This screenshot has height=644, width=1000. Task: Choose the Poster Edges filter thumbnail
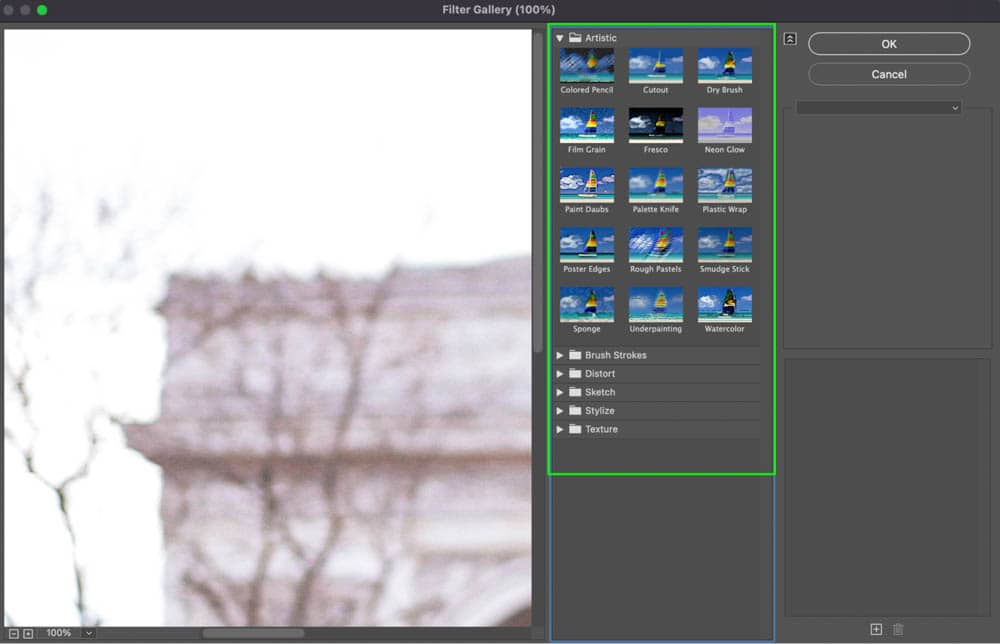click(x=587, y=245)
